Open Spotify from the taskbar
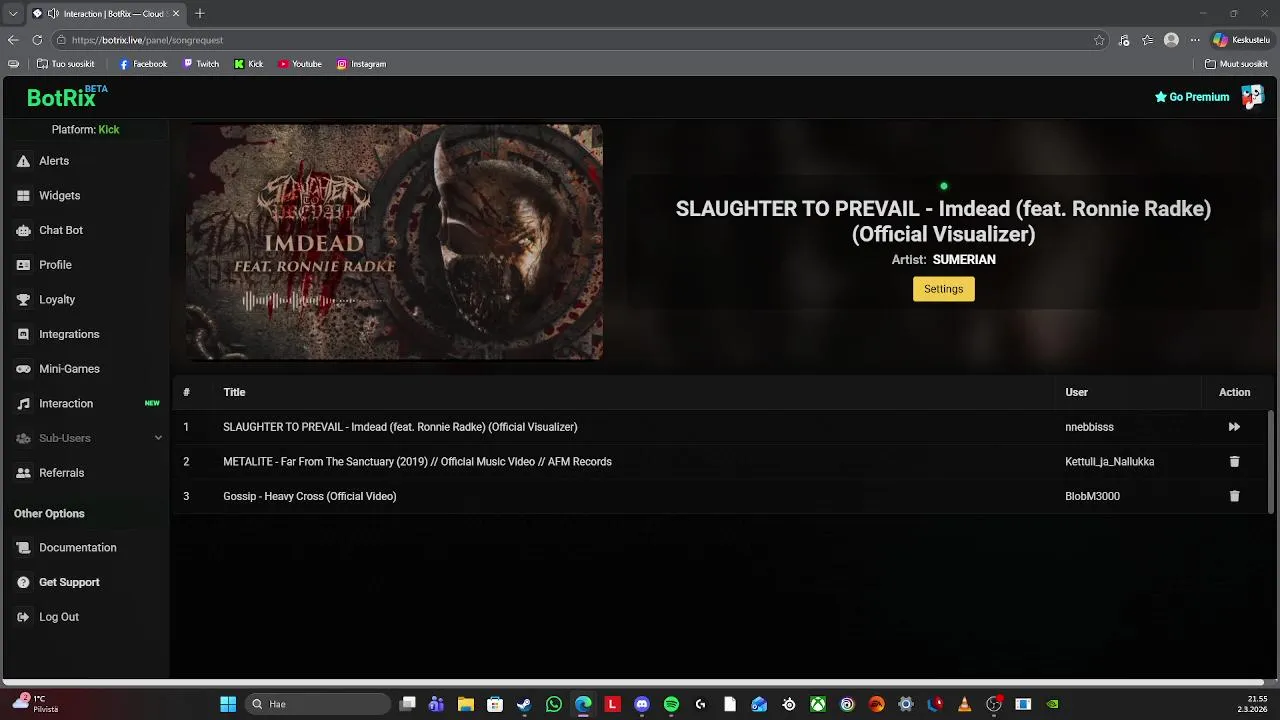Viewport: 1280px width, 720px height. point(671,705)
